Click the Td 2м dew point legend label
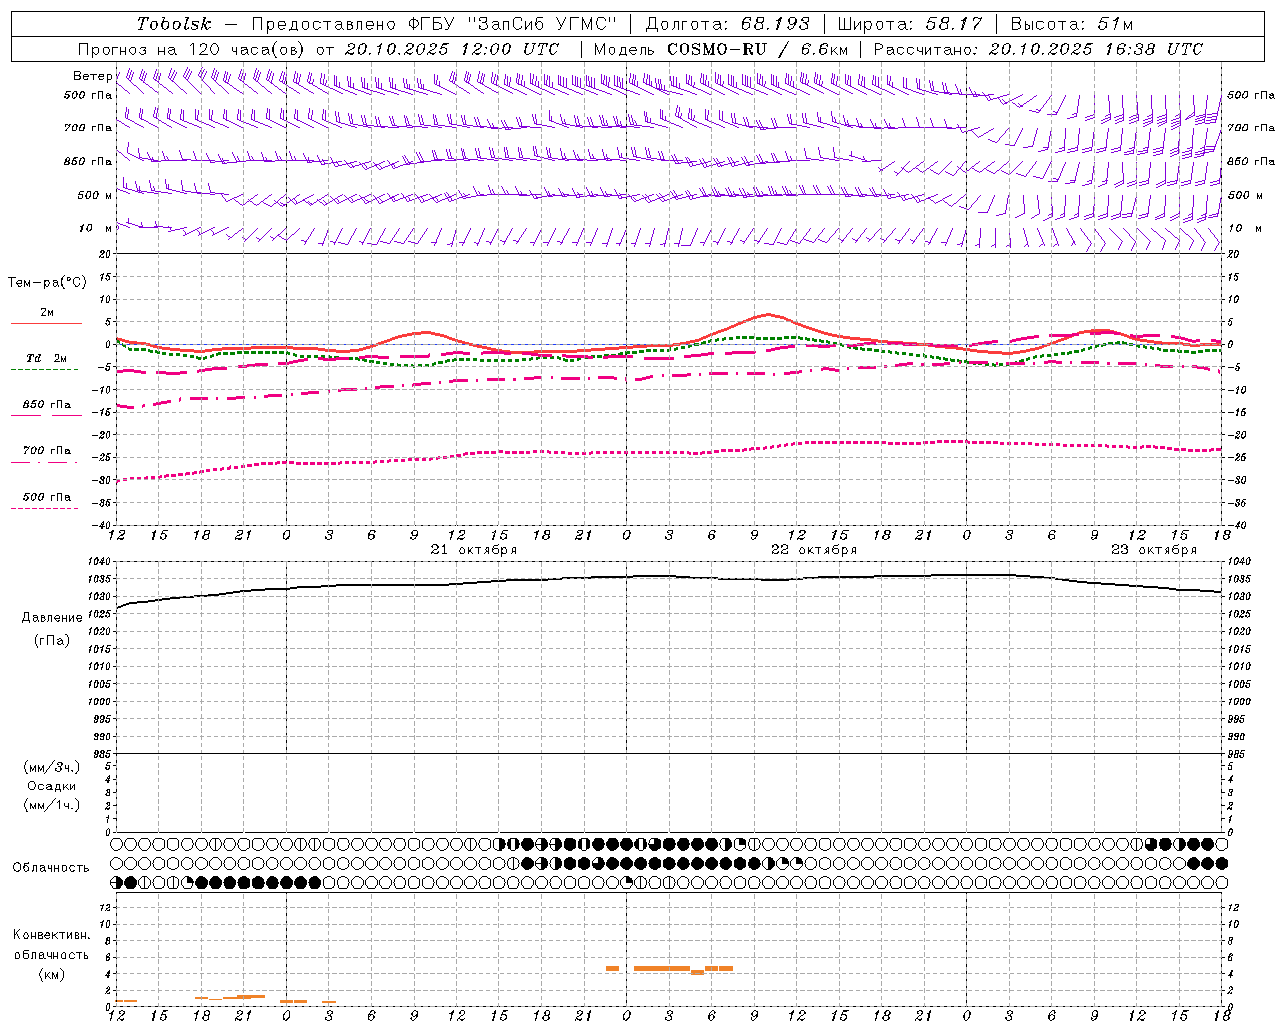Viewport: 1280px width, 1024px height. click(47, 358)
